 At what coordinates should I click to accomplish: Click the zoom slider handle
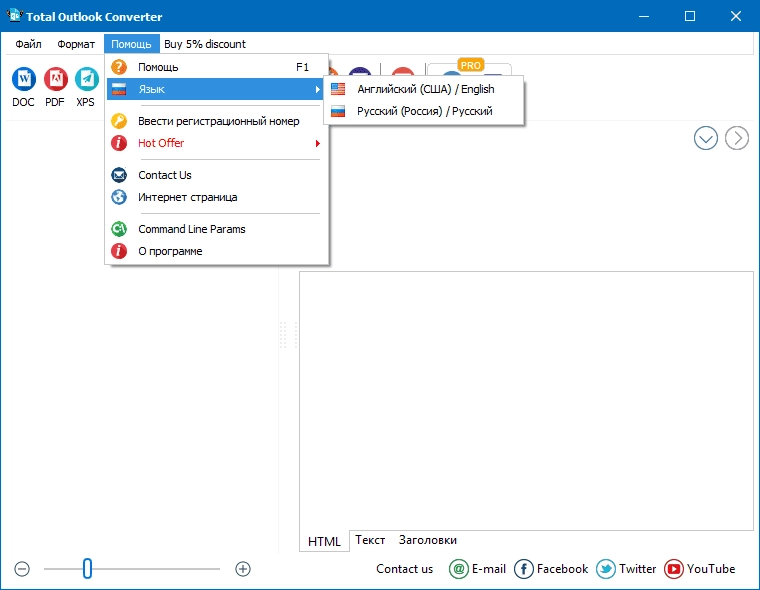87,569
